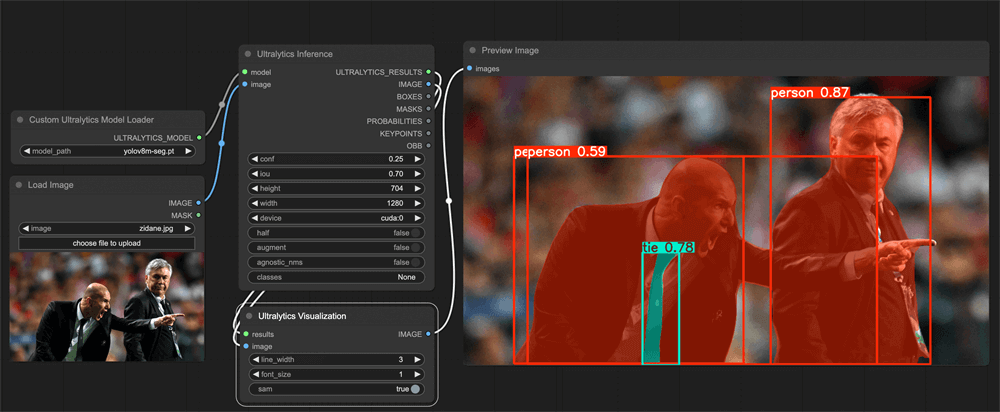Click the width value 1280
1000x412 pixels.
pos(397,203)
